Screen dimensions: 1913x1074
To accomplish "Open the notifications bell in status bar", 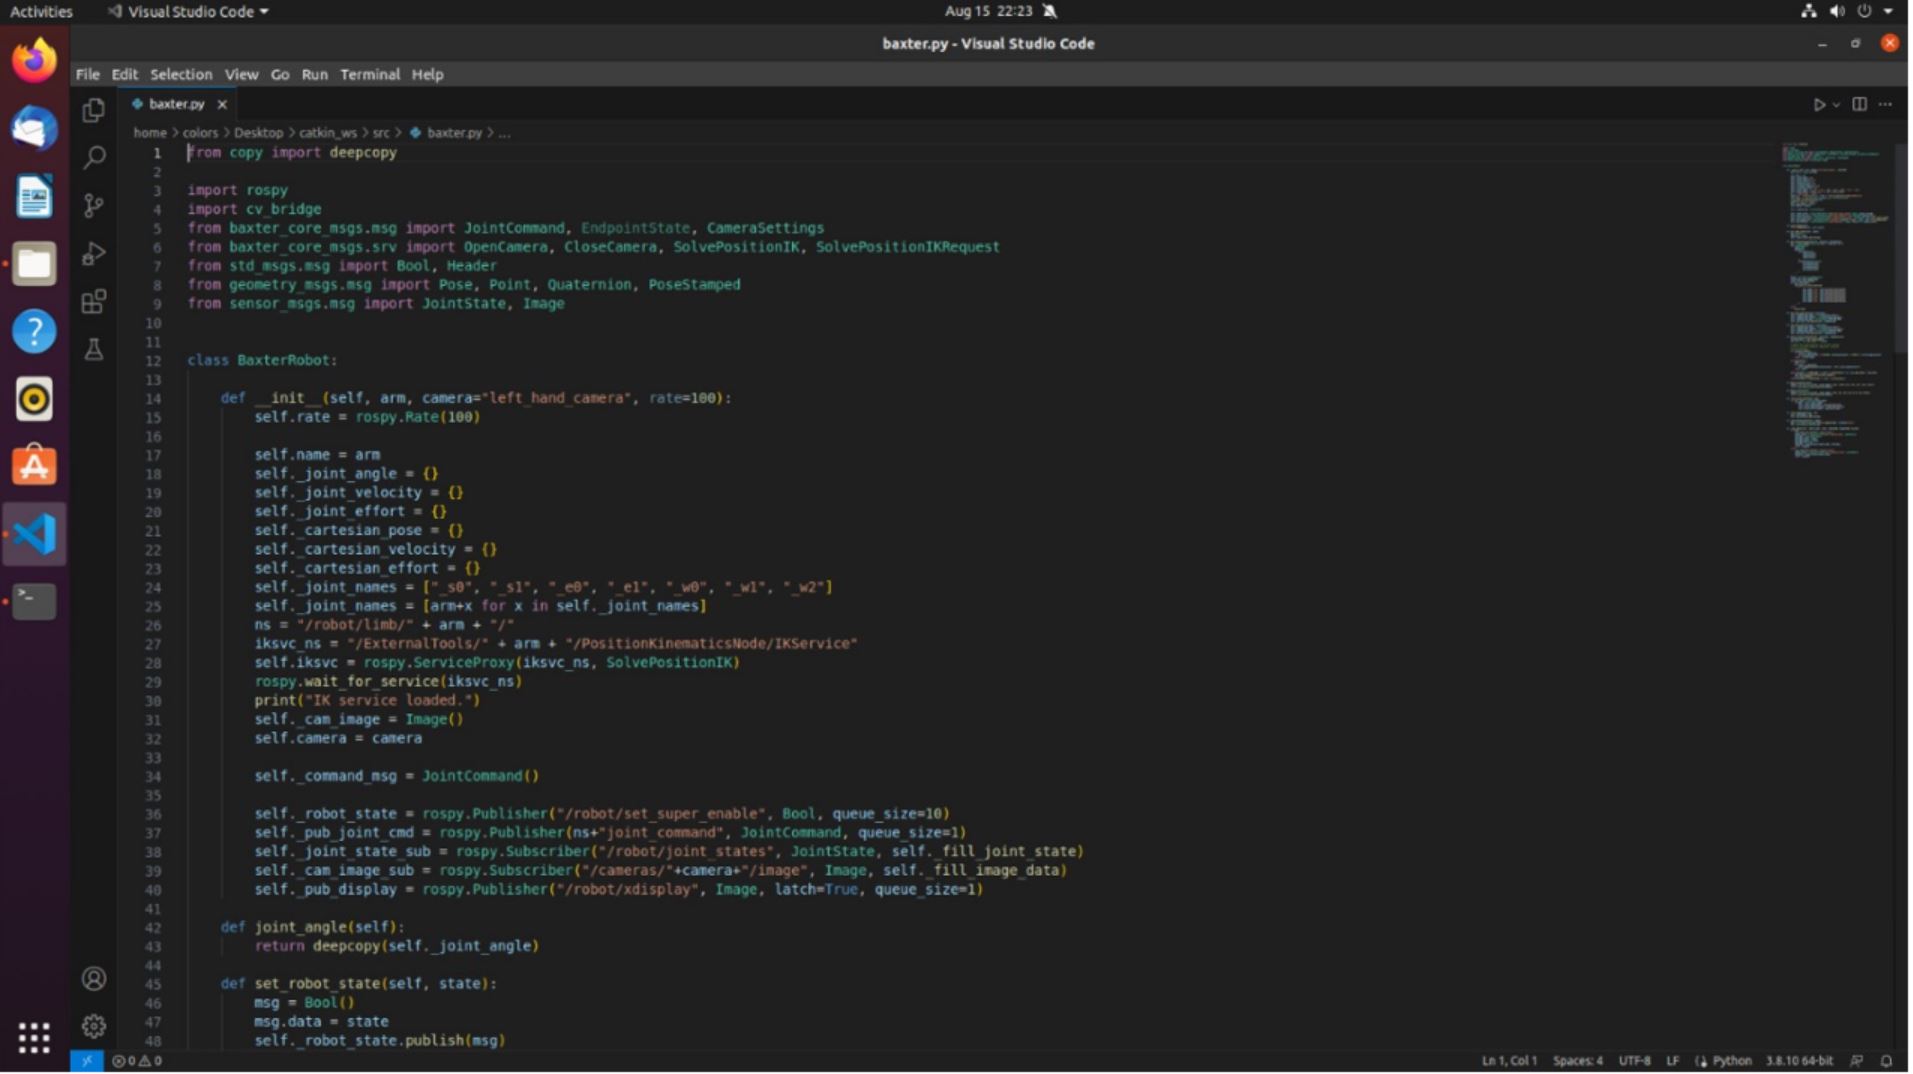I will tap(1887, 1061).
